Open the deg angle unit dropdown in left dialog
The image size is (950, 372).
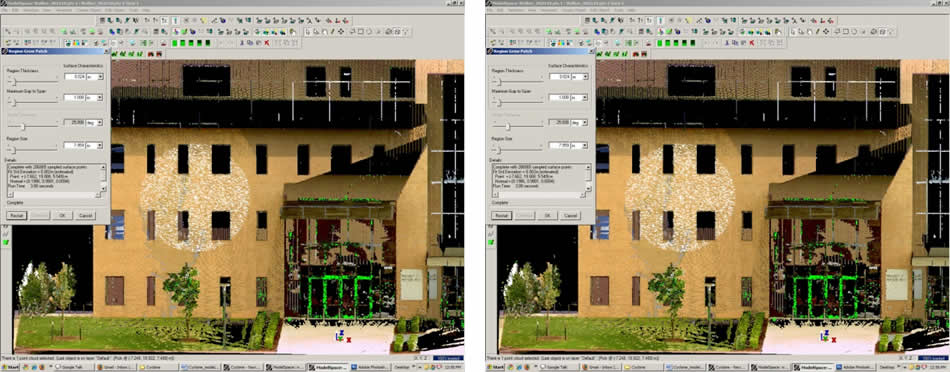click(95, 122)
